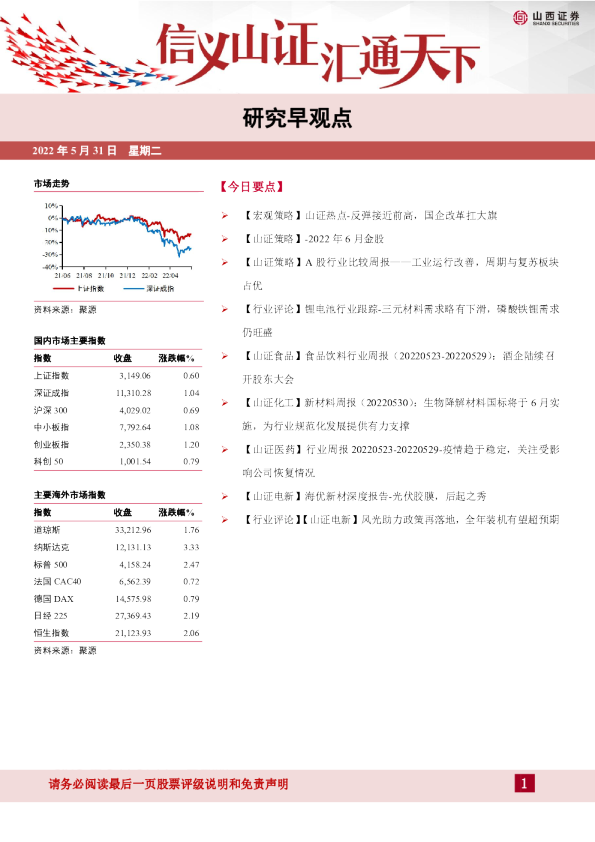Click the page number 1 box

tap(524, 783)
